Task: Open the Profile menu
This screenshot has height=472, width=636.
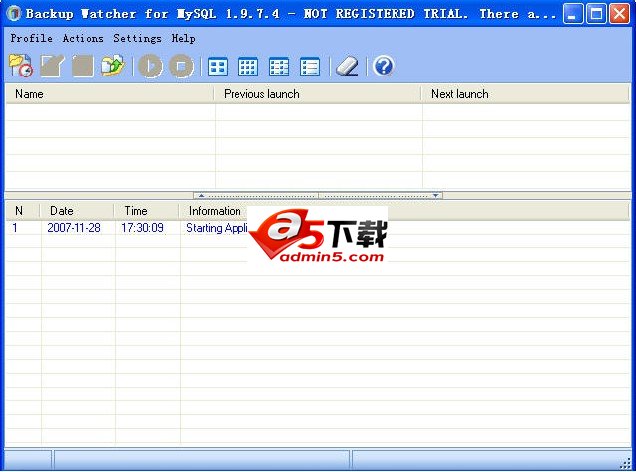Action: 31,38
